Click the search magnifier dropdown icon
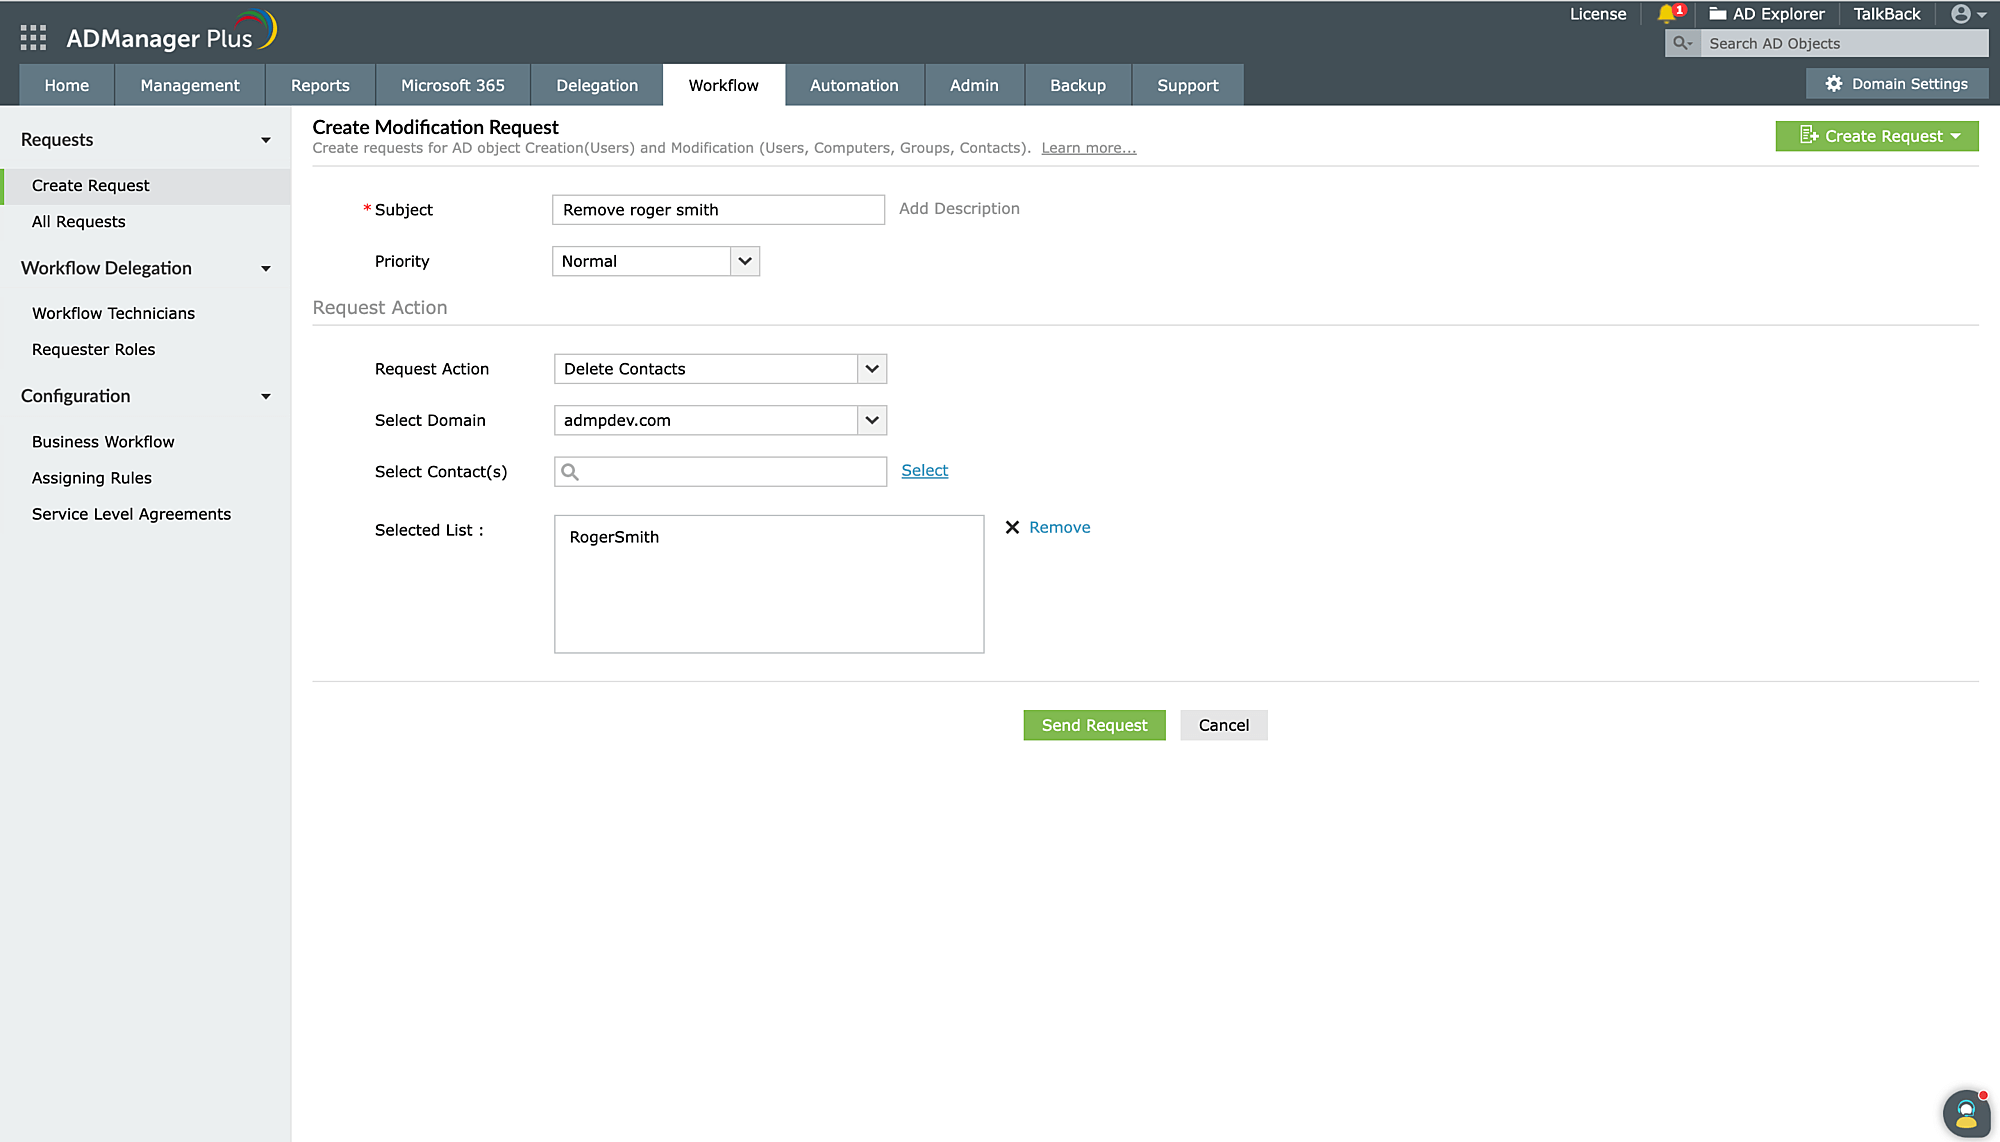This screenshot has width=2000, height=1142. [x=1683, y=43]
